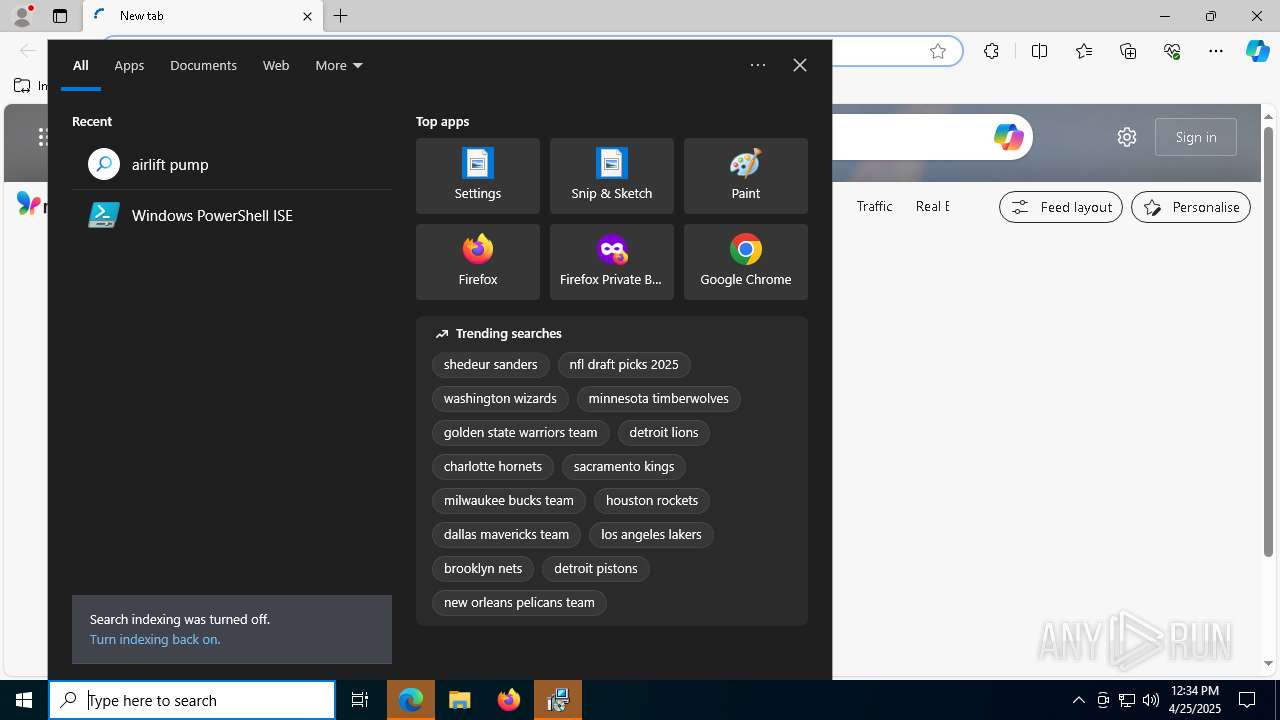
Task: Add this page to favorites star
Action: pyautogui.click(x=938, y=51)
